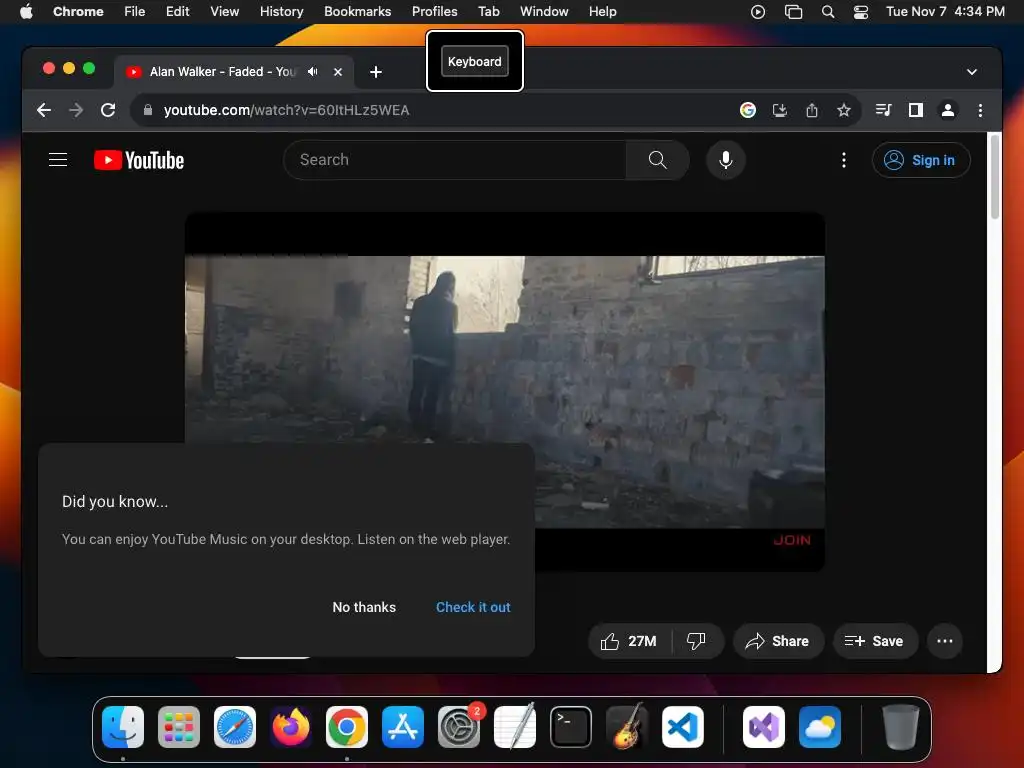Click the Keyboard tooltip button
The width and height of the screenshot is (1024, 768).
[475, 61]
